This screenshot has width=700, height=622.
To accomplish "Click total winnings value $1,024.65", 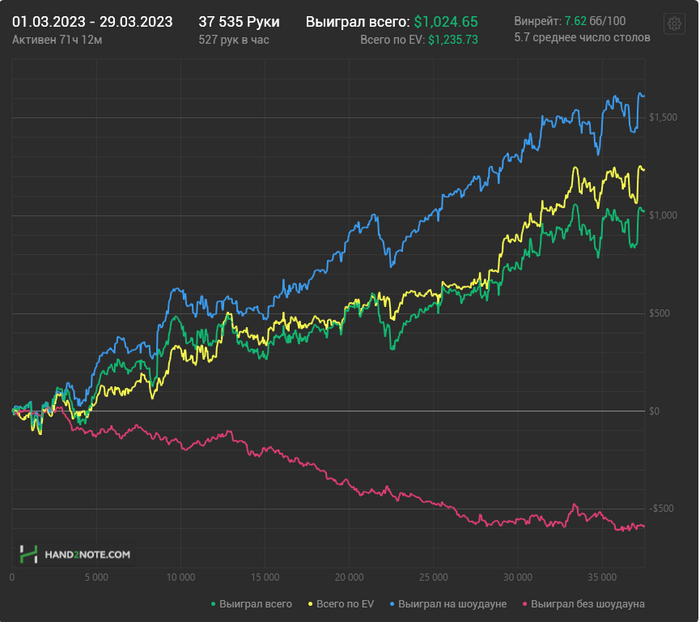I will tap(446, 21).
